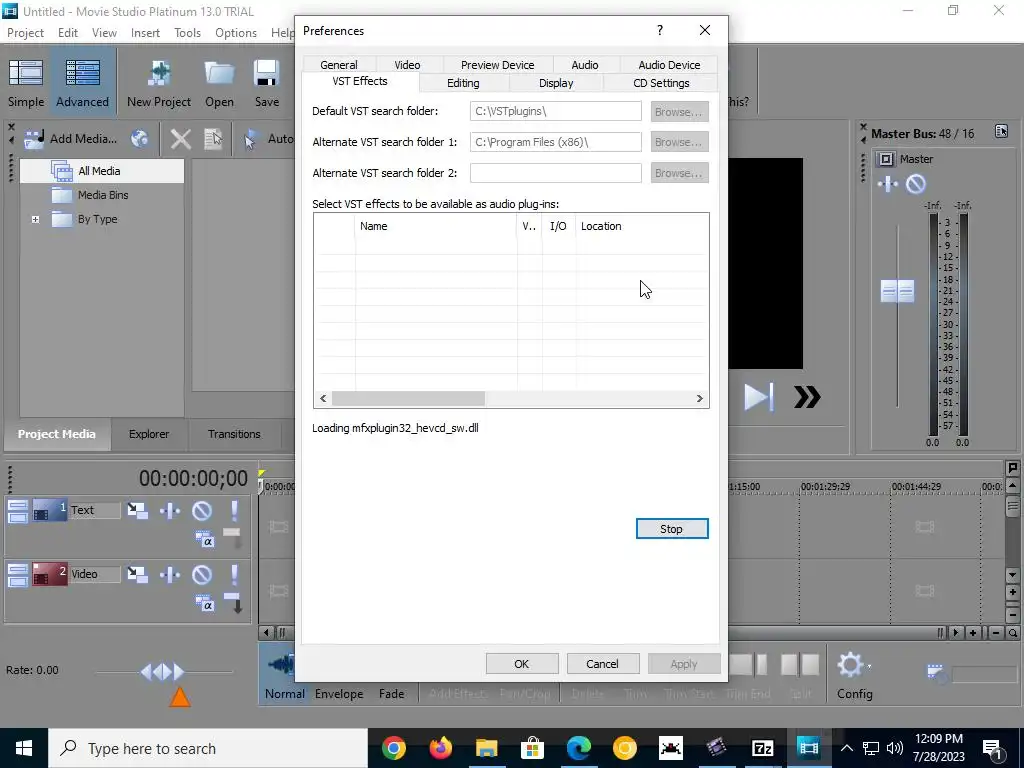Click the VST list horizontal scrollbar thumb

pyautogui.click(x=408, y=398)
